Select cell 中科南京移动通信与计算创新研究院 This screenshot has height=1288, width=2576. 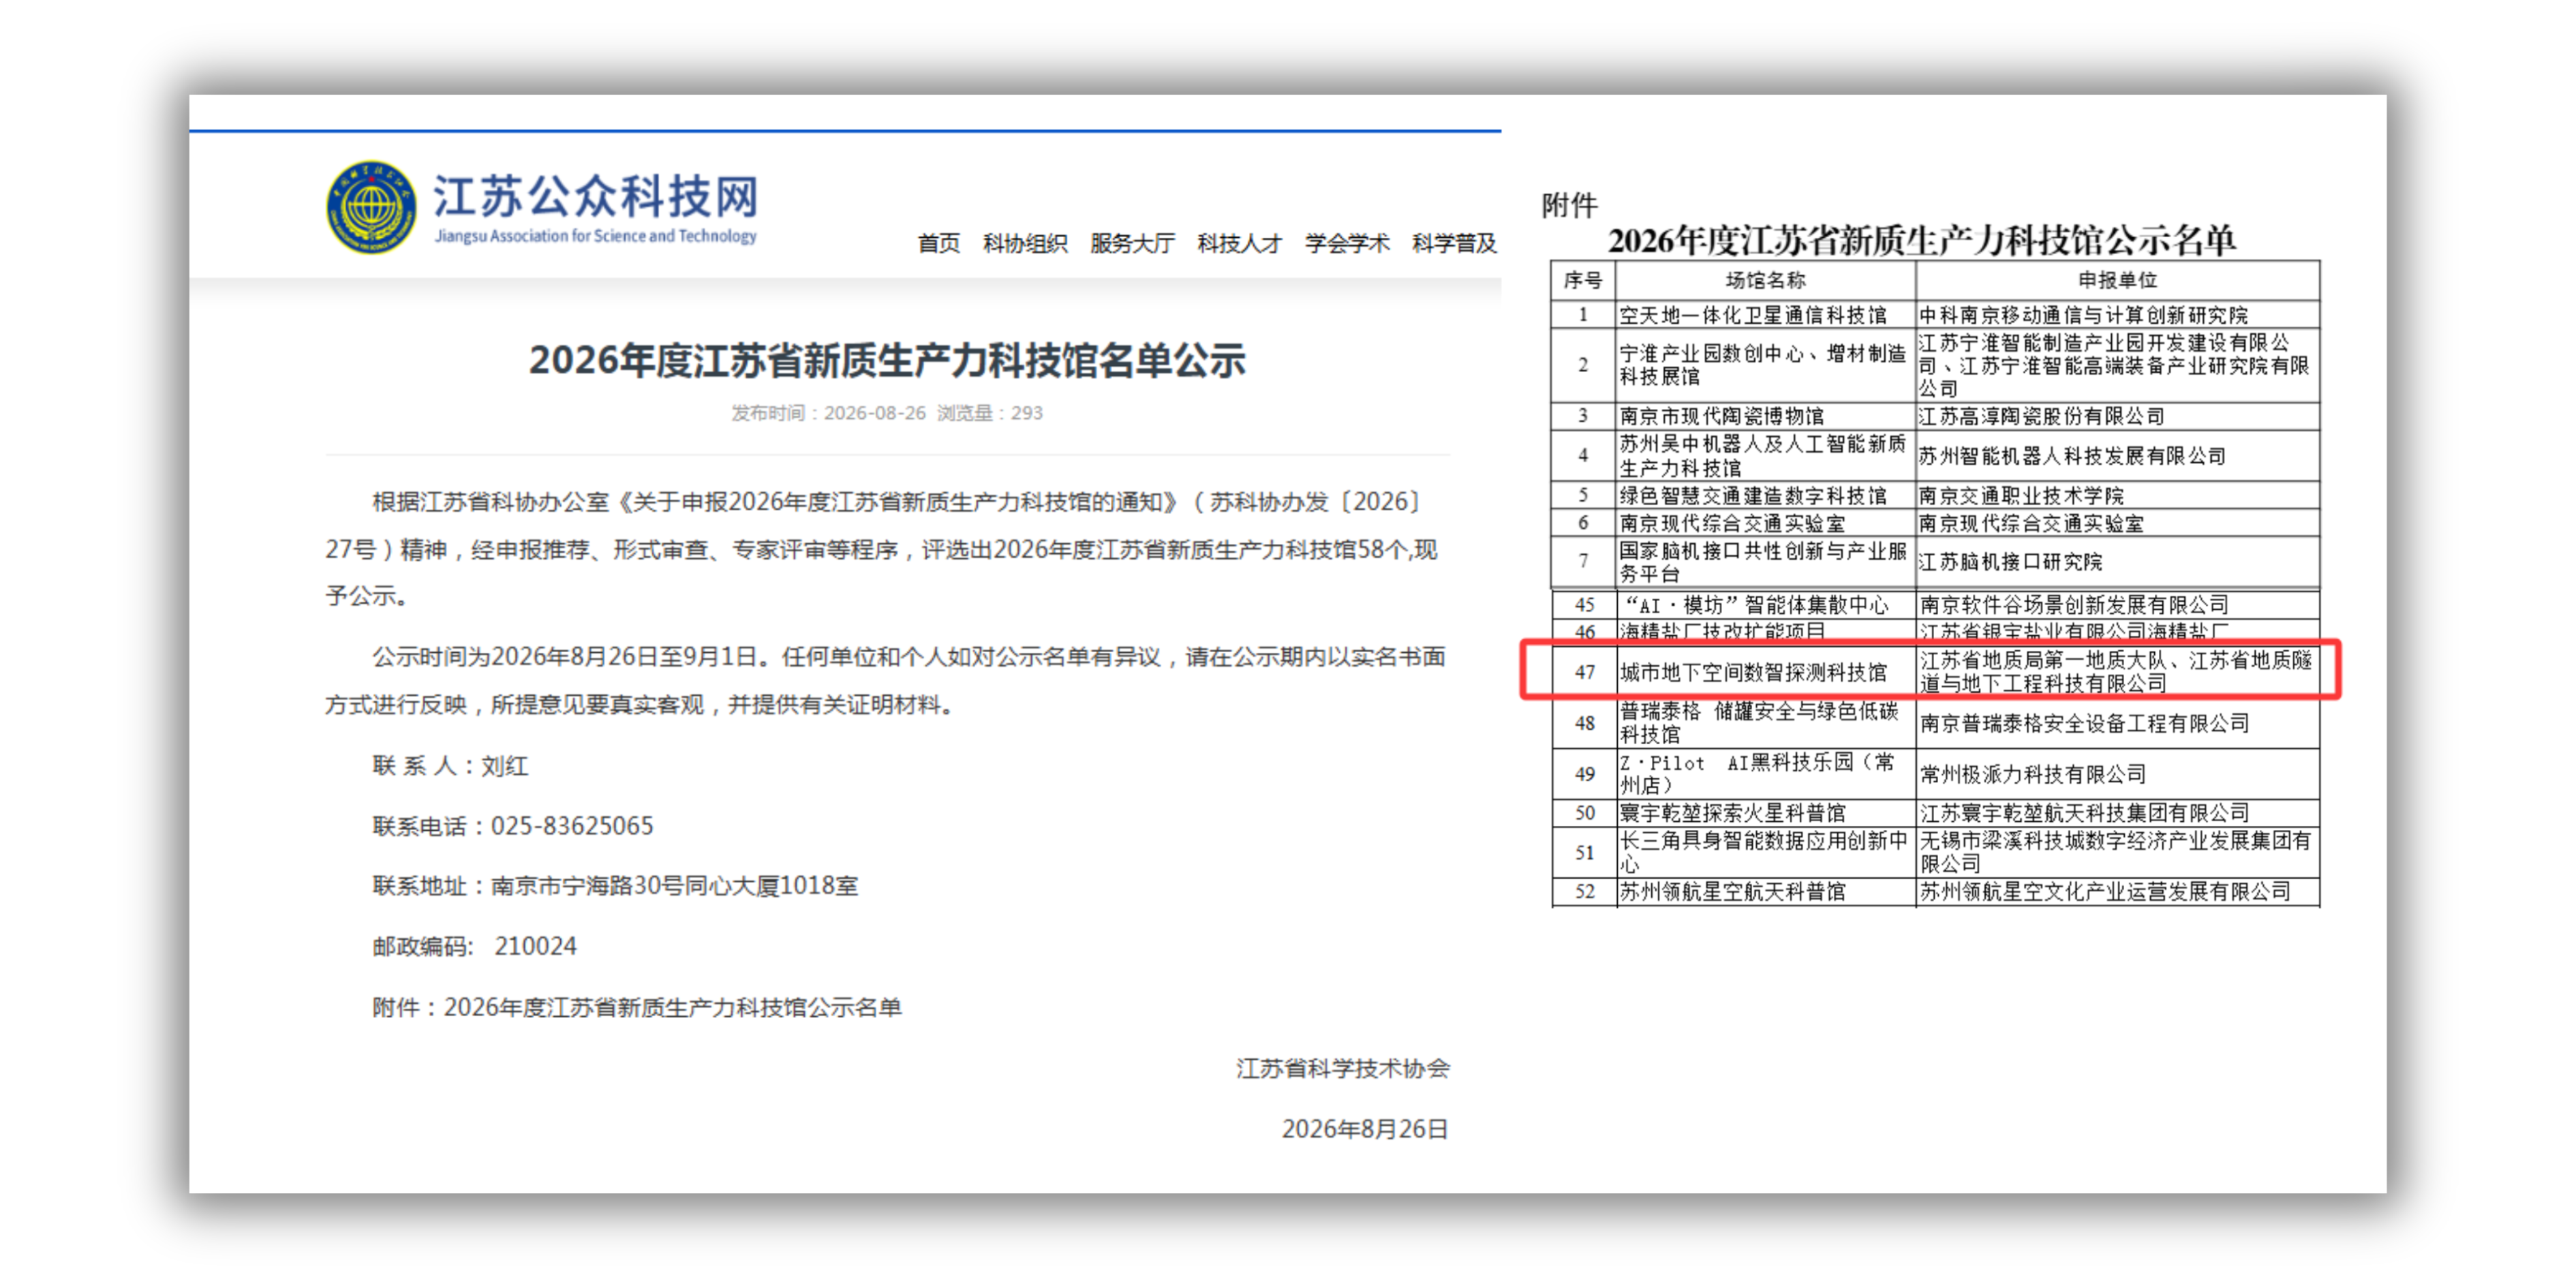[2117, 315]
